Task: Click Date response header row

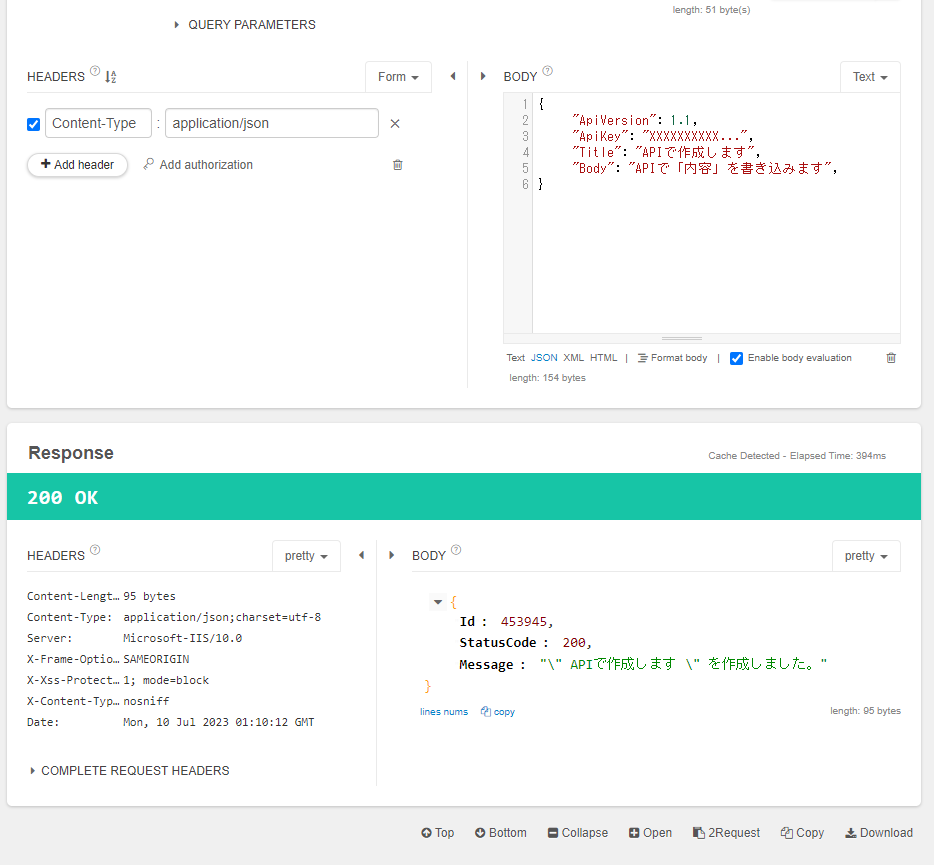Action: 171,723
